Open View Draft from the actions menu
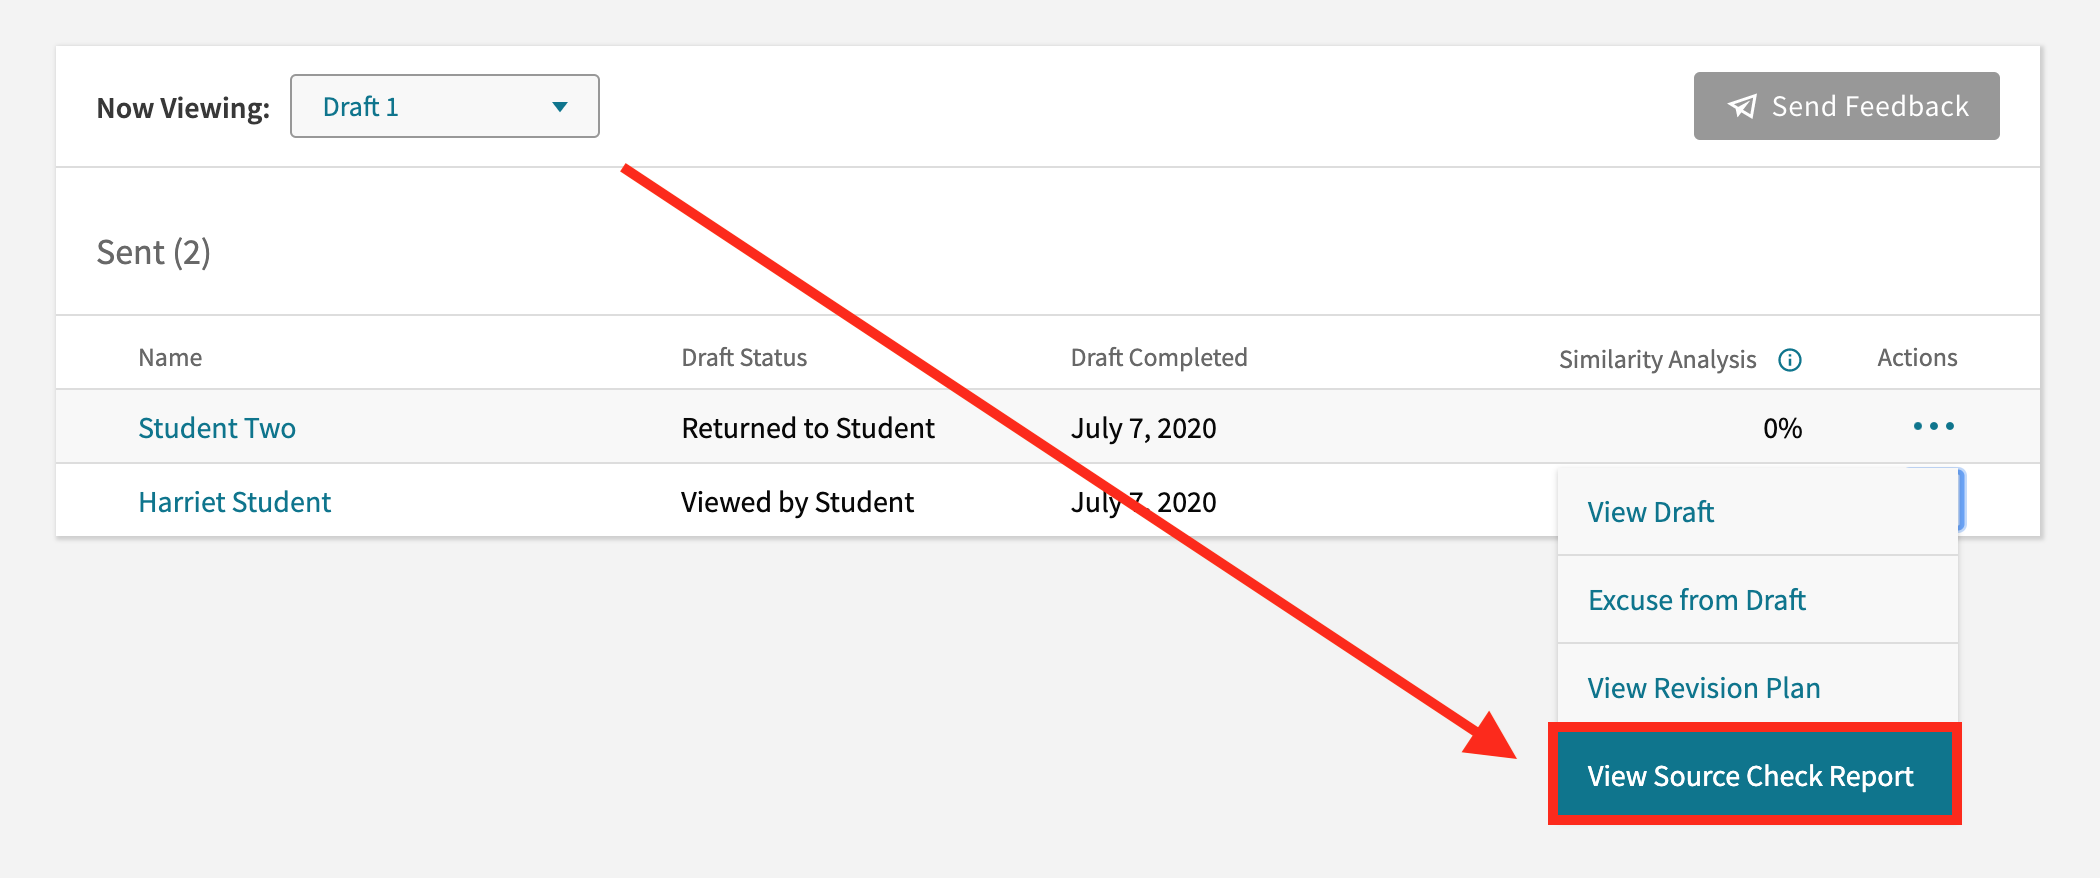The width and height of the screenshot is (2100, 878). [x=1651, y=511]
